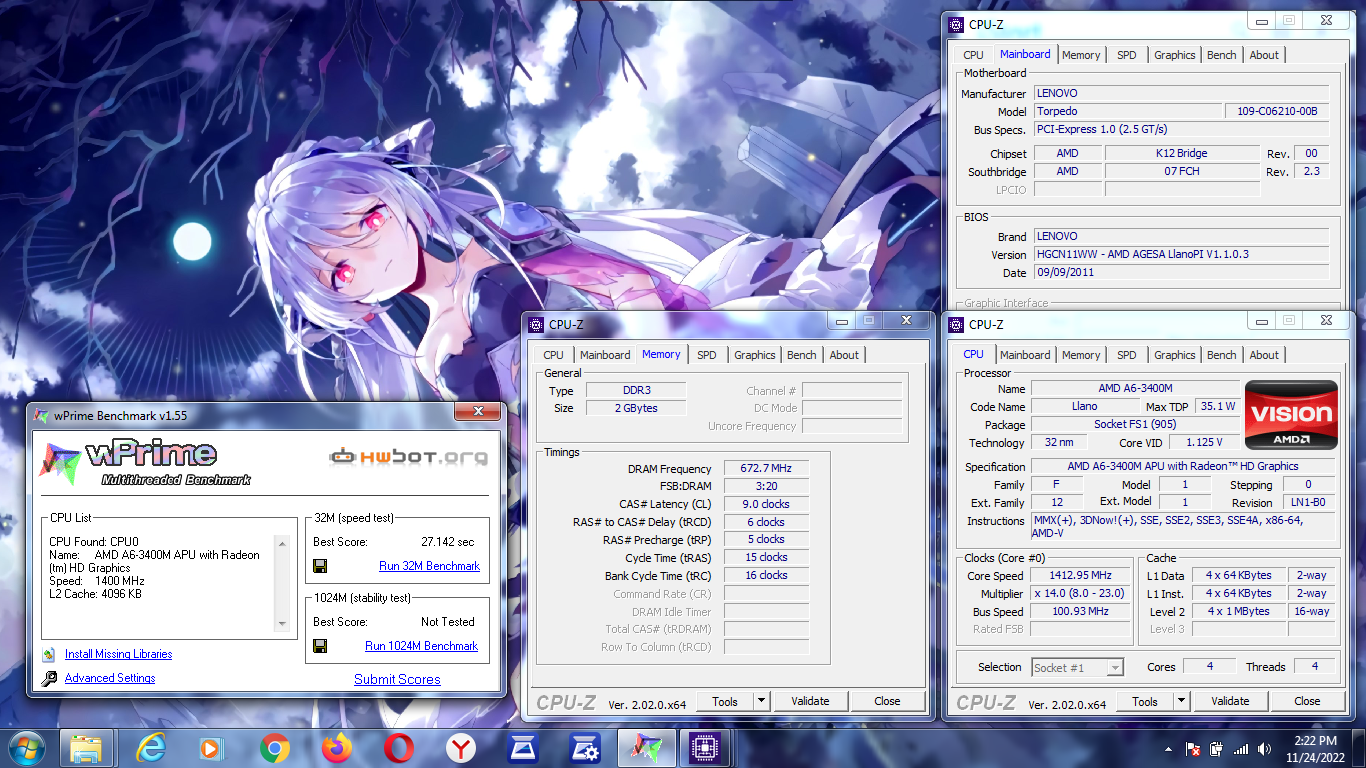Select the CPU tab in the CPU-Z Memory window

[554, 355]
